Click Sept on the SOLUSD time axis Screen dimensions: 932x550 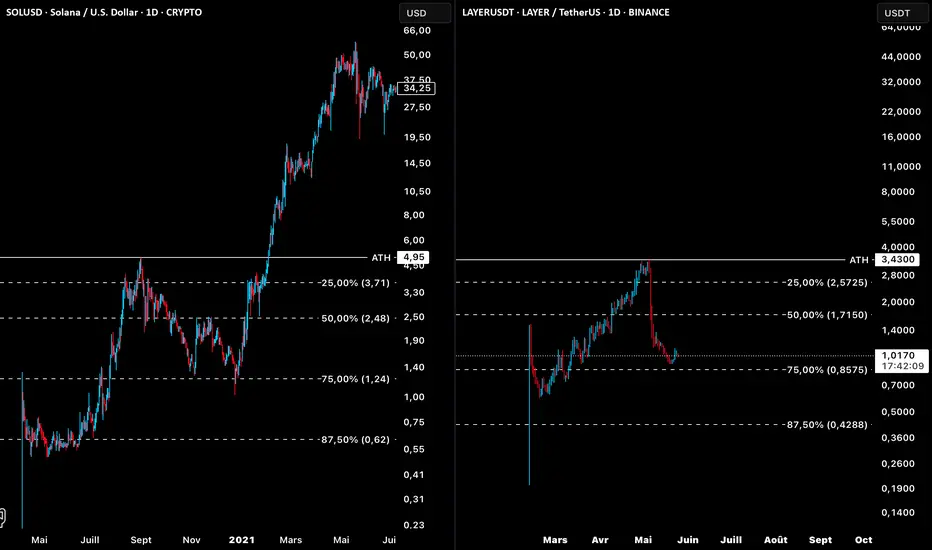pyautogui.click(x=141, y=540)
